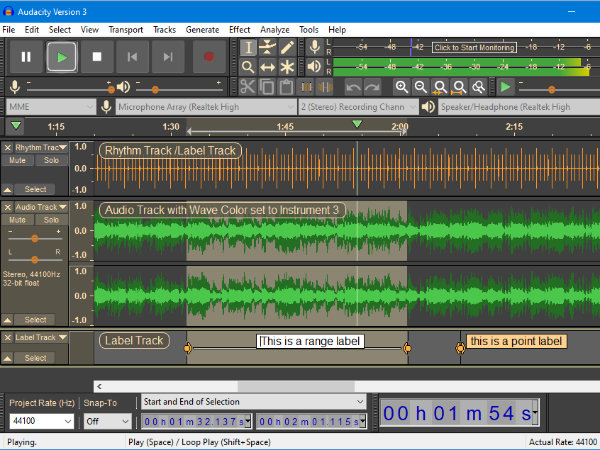Open the Edit menu
This screenshot has height=450, width=600.
[32, 29]
